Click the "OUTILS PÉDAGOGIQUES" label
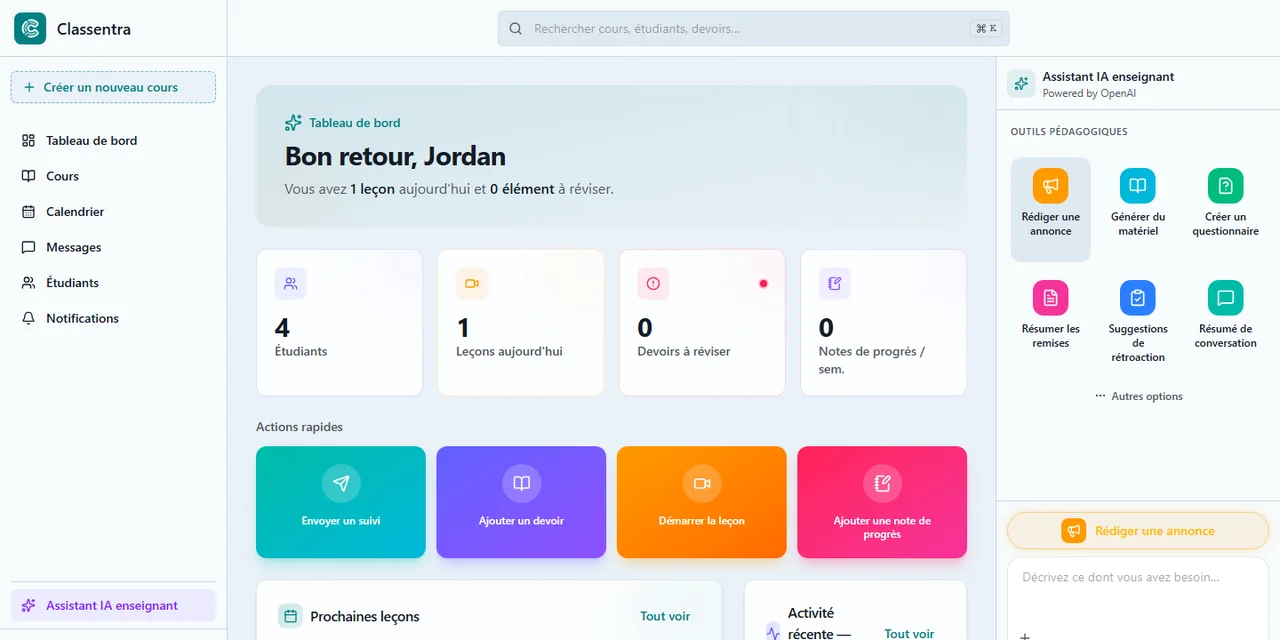 pyautogui.click(x=1069, y=132)
